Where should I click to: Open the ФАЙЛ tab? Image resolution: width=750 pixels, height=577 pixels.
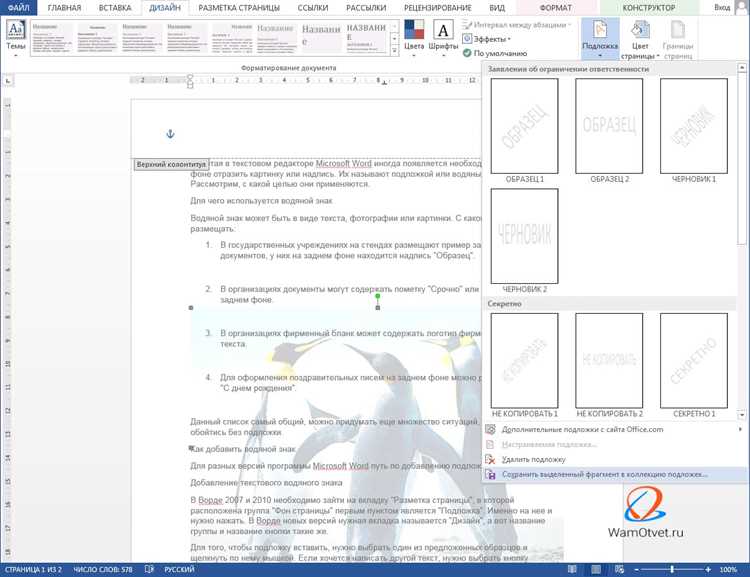[x=19, y=8]
